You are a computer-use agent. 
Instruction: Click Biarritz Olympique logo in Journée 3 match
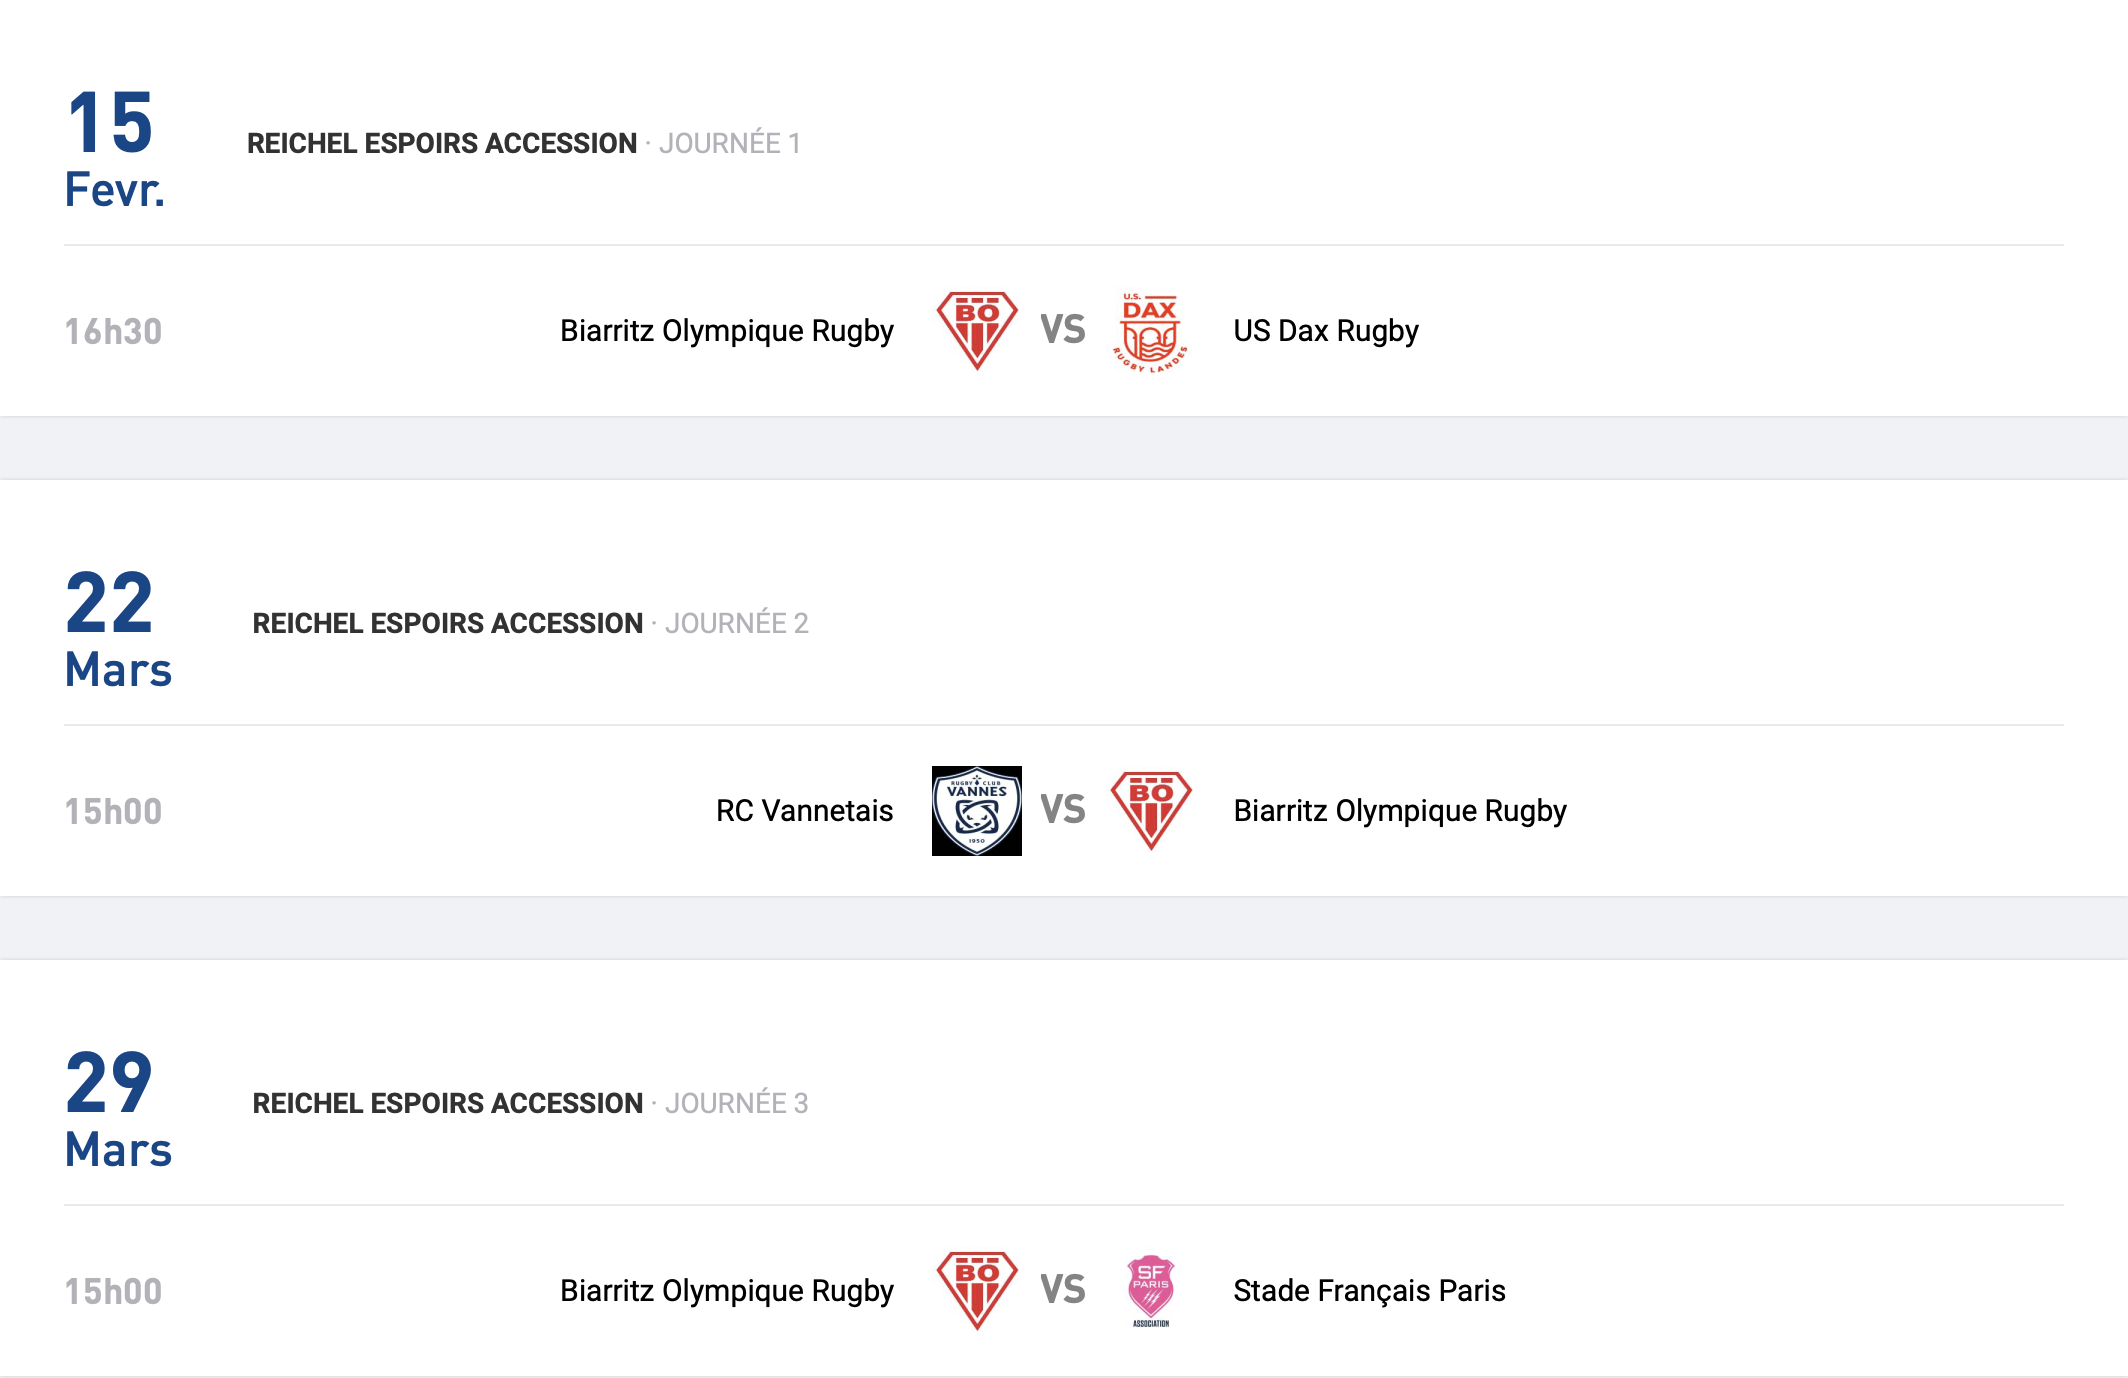pos(977,1291)
